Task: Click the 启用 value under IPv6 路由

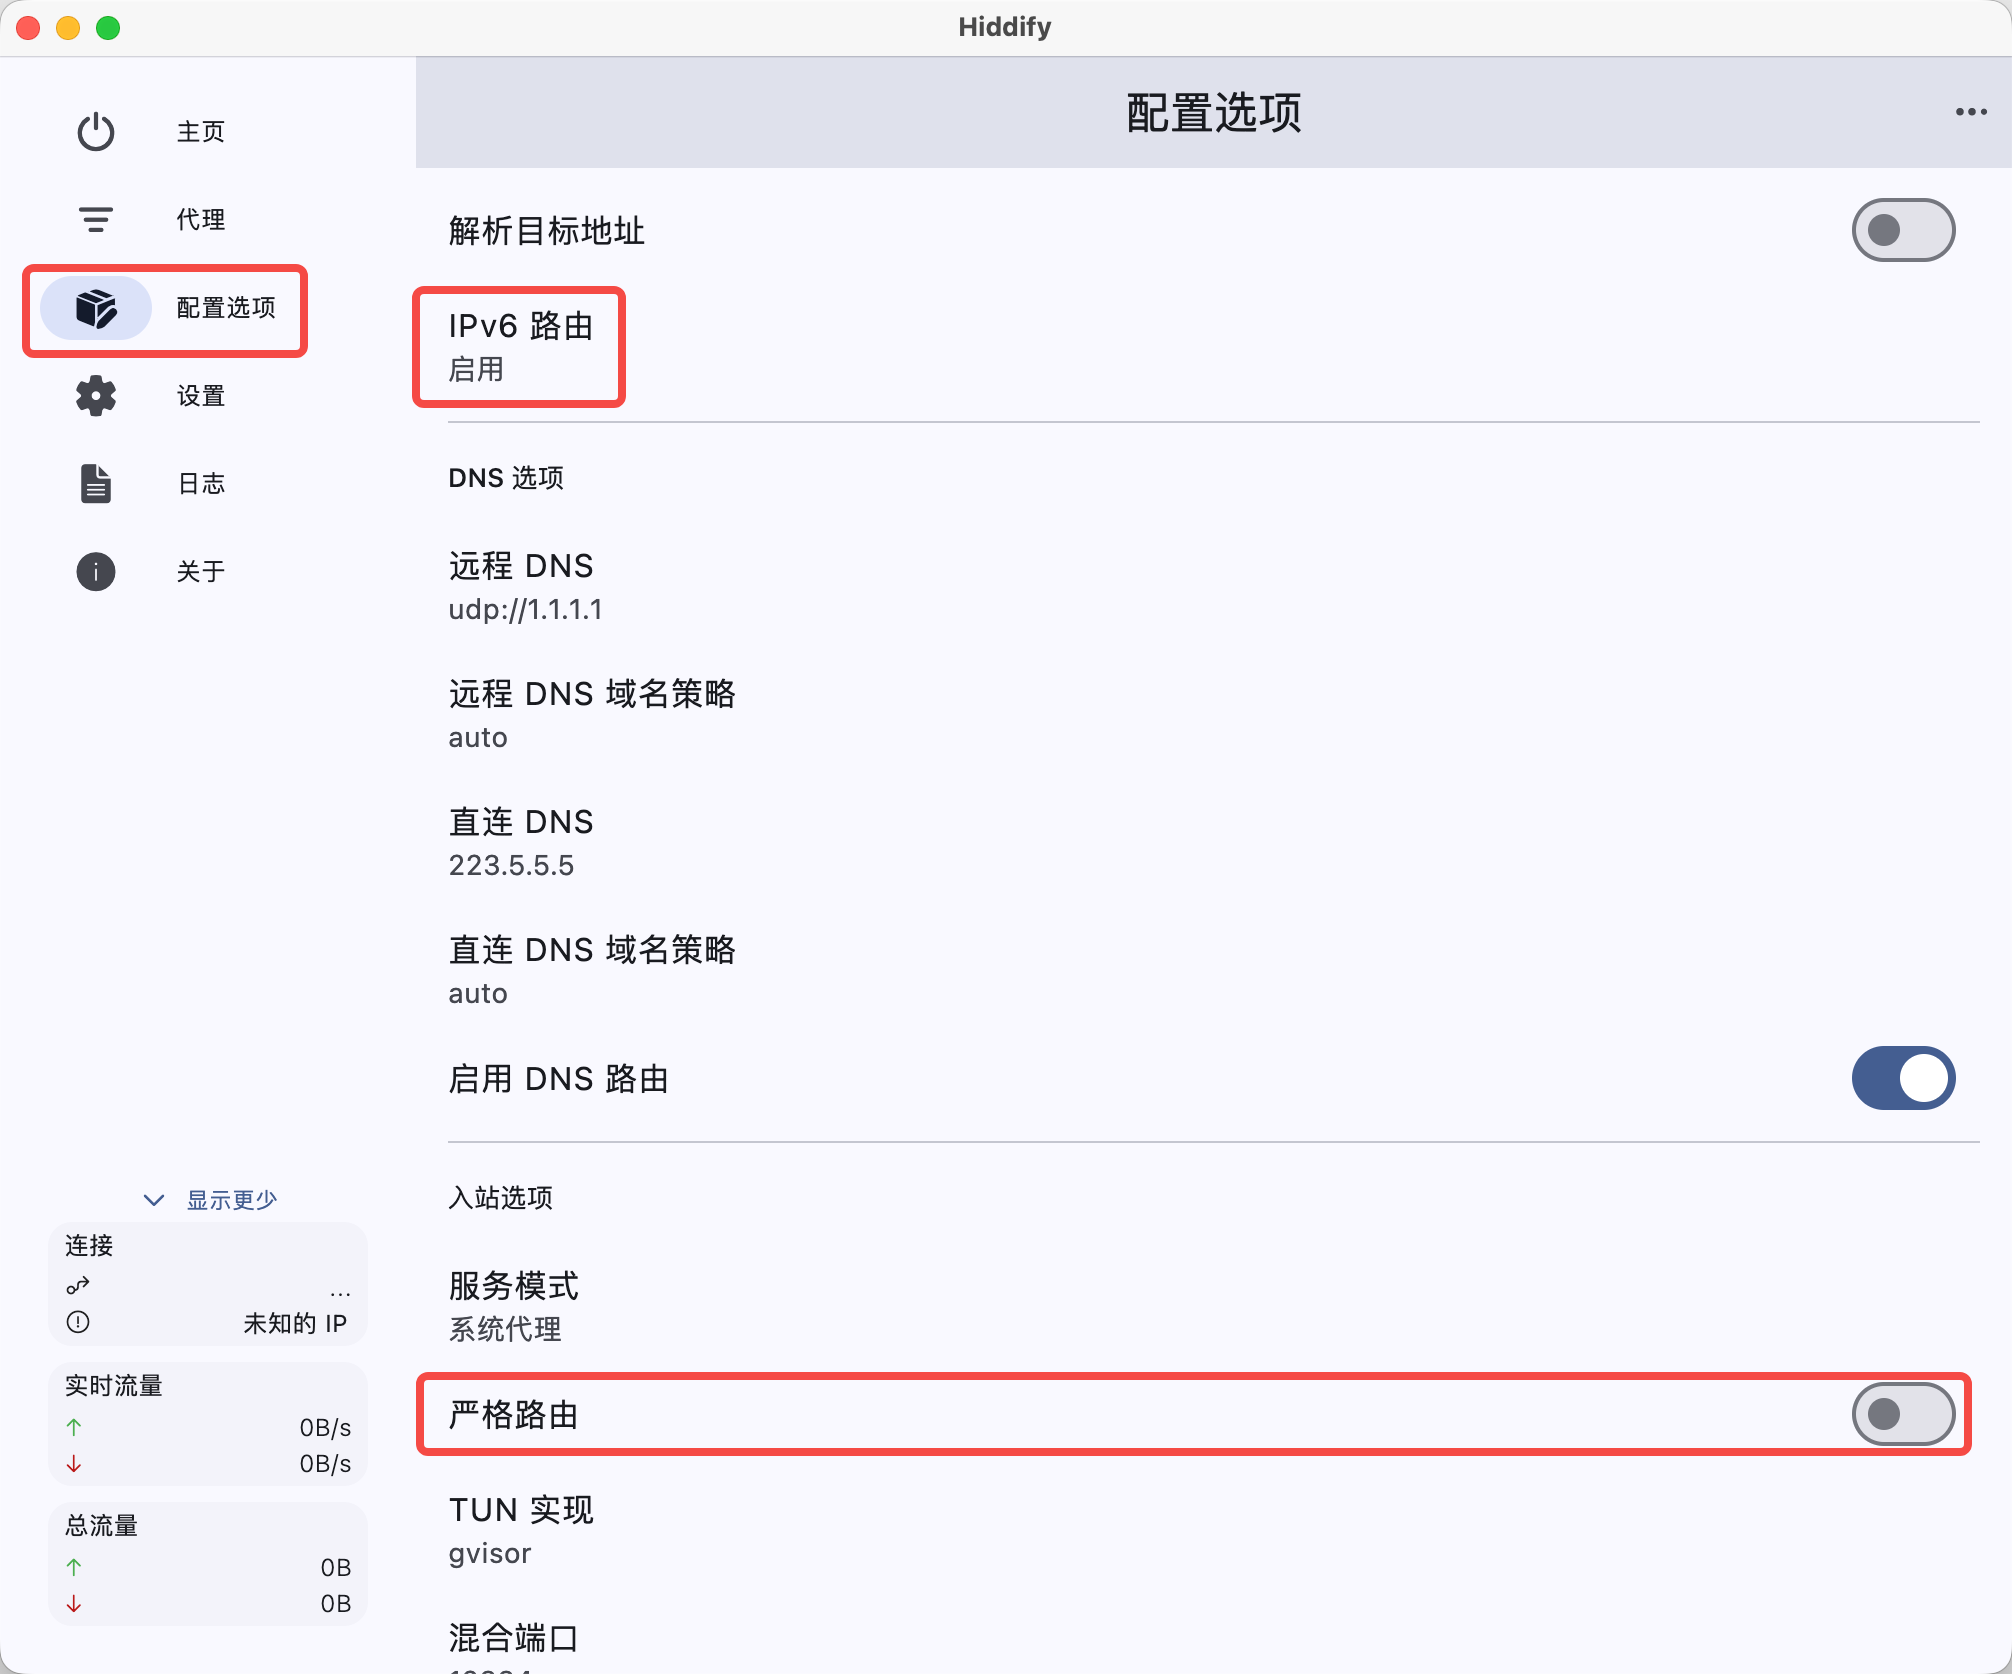Action: coord(476,369)
